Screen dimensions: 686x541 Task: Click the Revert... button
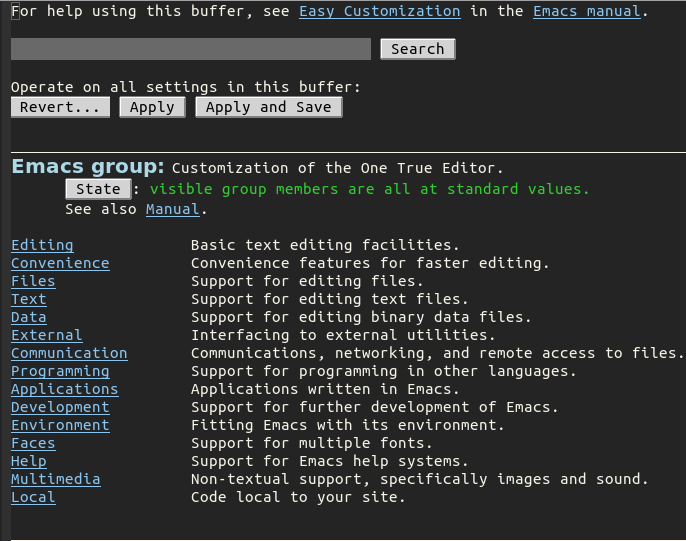click(x=60, y=107)
